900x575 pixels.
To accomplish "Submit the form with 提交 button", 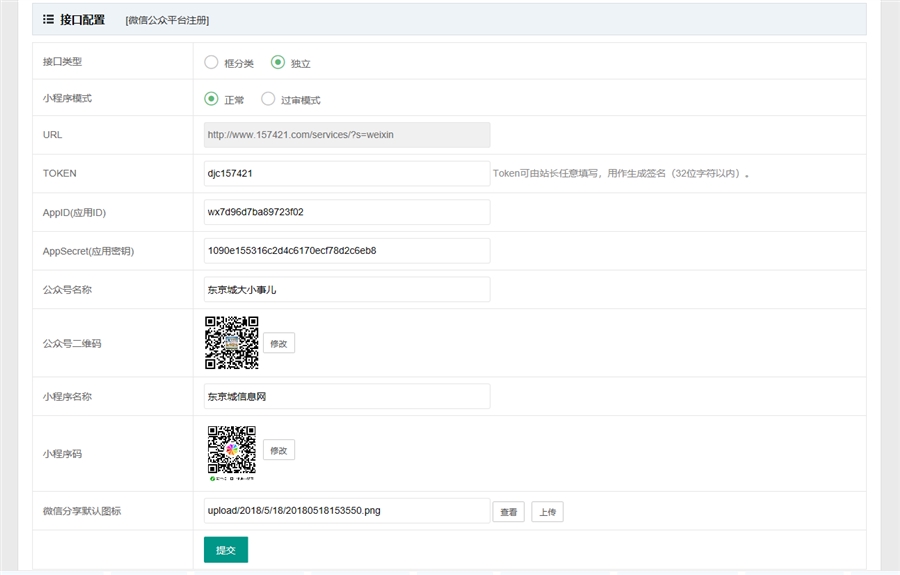I will 225,550.
